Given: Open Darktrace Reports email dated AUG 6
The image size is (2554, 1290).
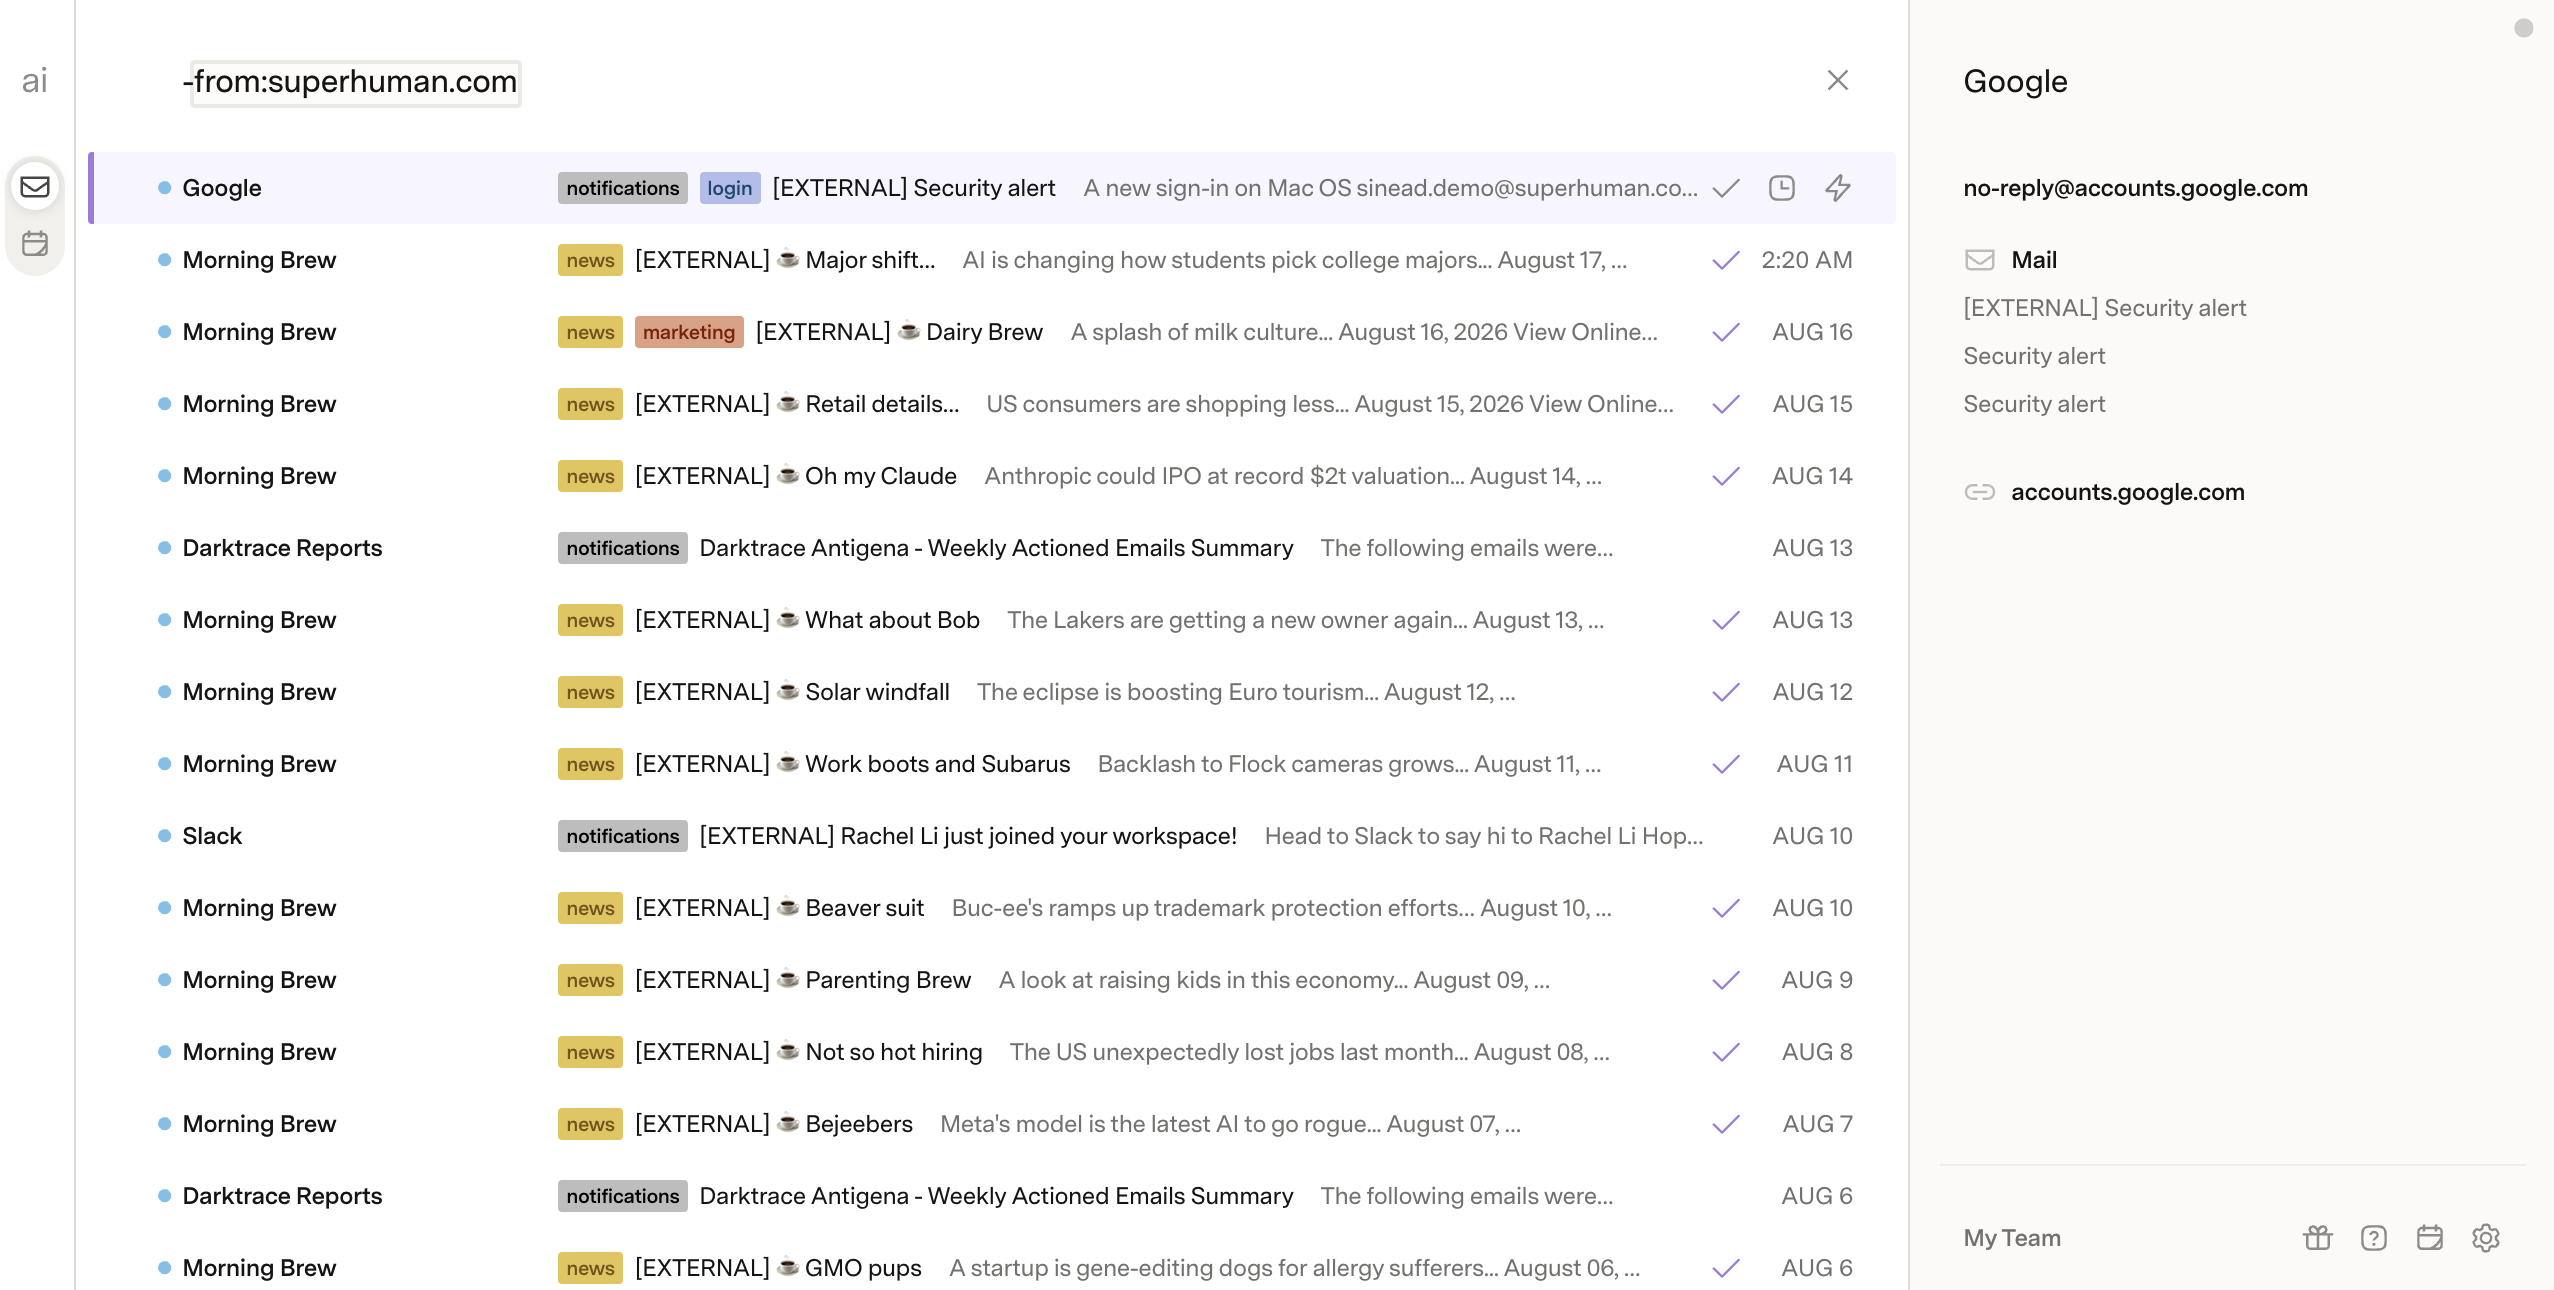Looking at the screenshot, I should point(992,1196).
